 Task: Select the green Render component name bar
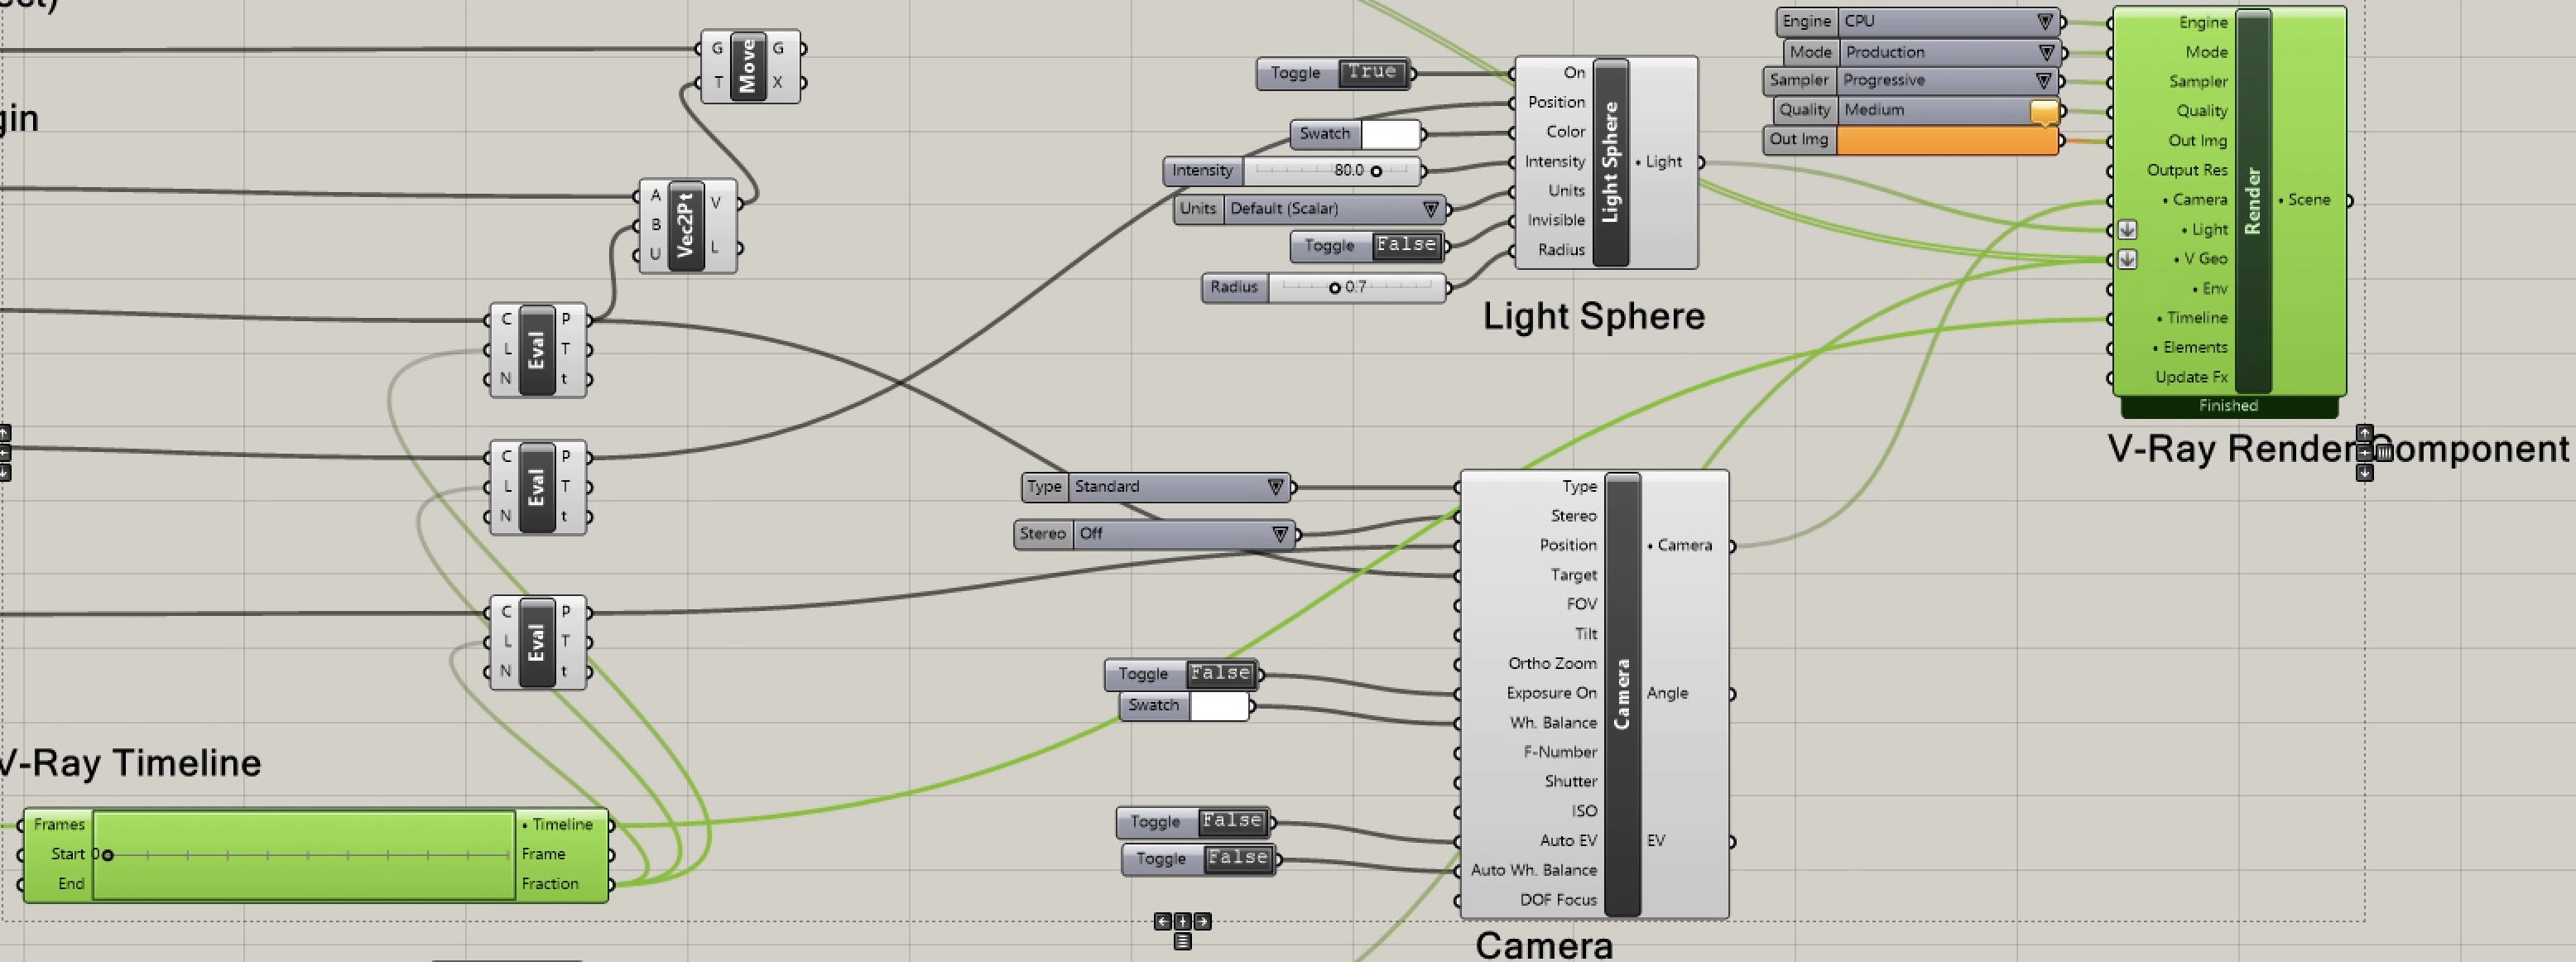2253,201
